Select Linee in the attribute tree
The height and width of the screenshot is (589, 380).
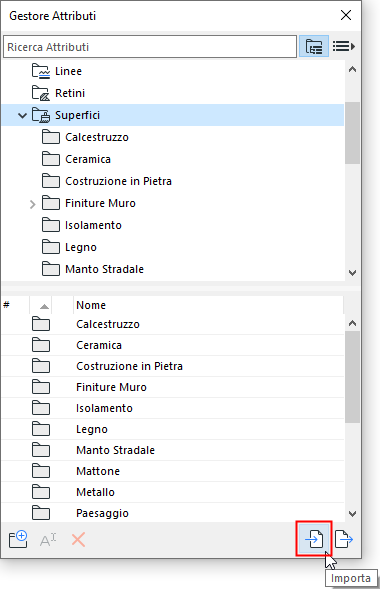click(x=68, y=71)
